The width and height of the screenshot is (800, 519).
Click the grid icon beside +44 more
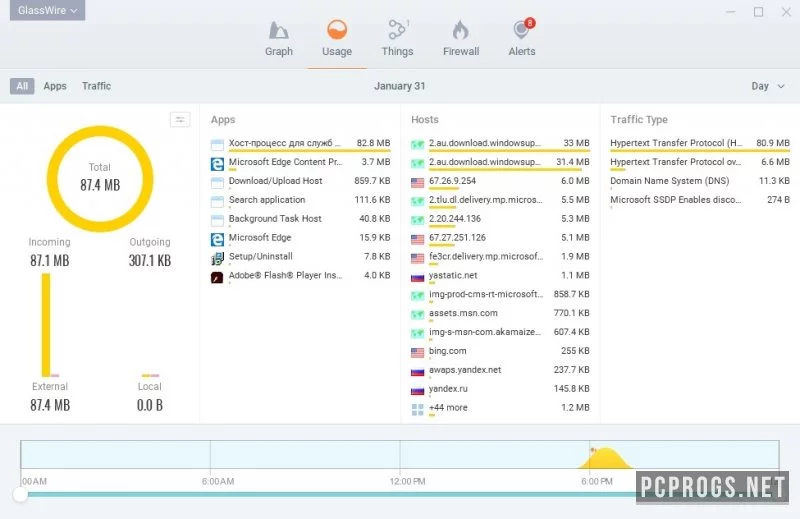click(417, 409)
